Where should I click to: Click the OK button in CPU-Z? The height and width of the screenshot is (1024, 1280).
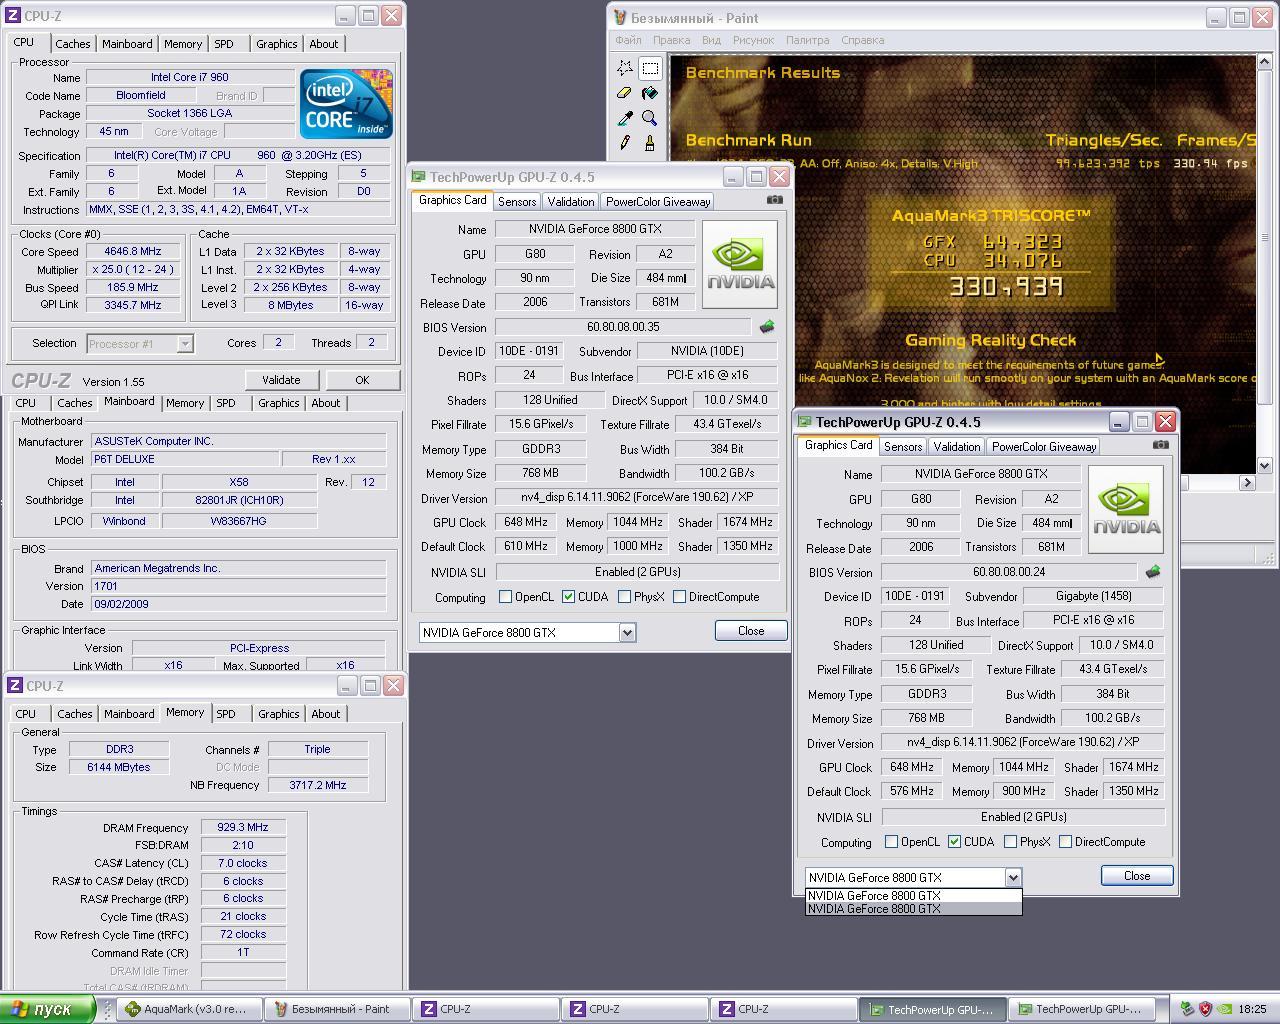coord(362,380)
